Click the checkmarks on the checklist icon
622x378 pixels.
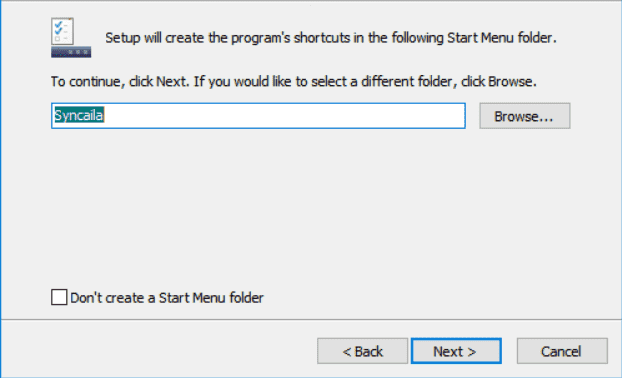59,27
